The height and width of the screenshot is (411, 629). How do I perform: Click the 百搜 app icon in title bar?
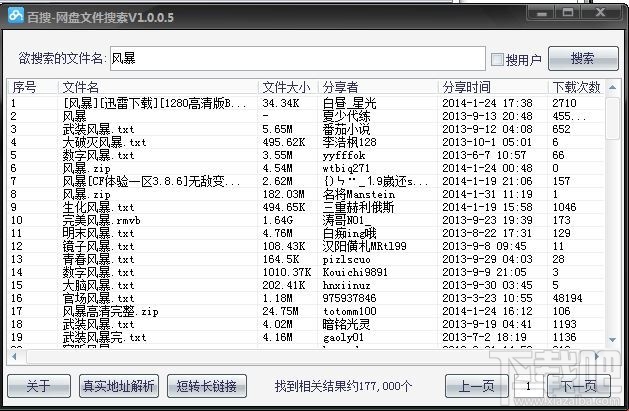[x=16, y=16]
